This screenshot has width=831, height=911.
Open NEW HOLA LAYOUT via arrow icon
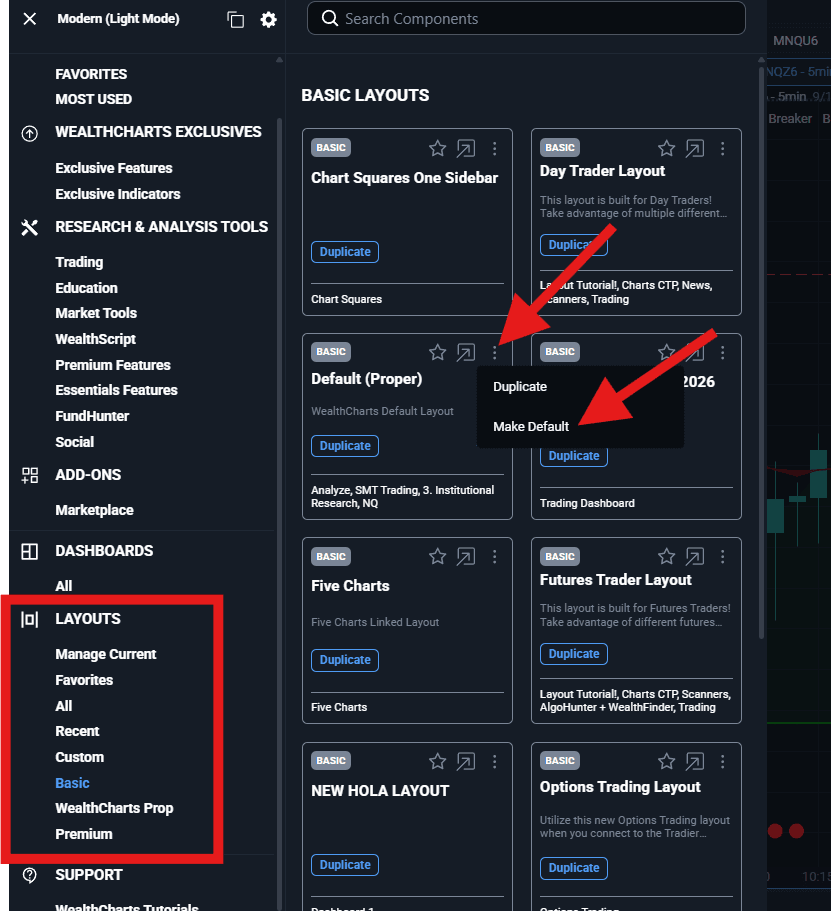[x=465, y=761]
